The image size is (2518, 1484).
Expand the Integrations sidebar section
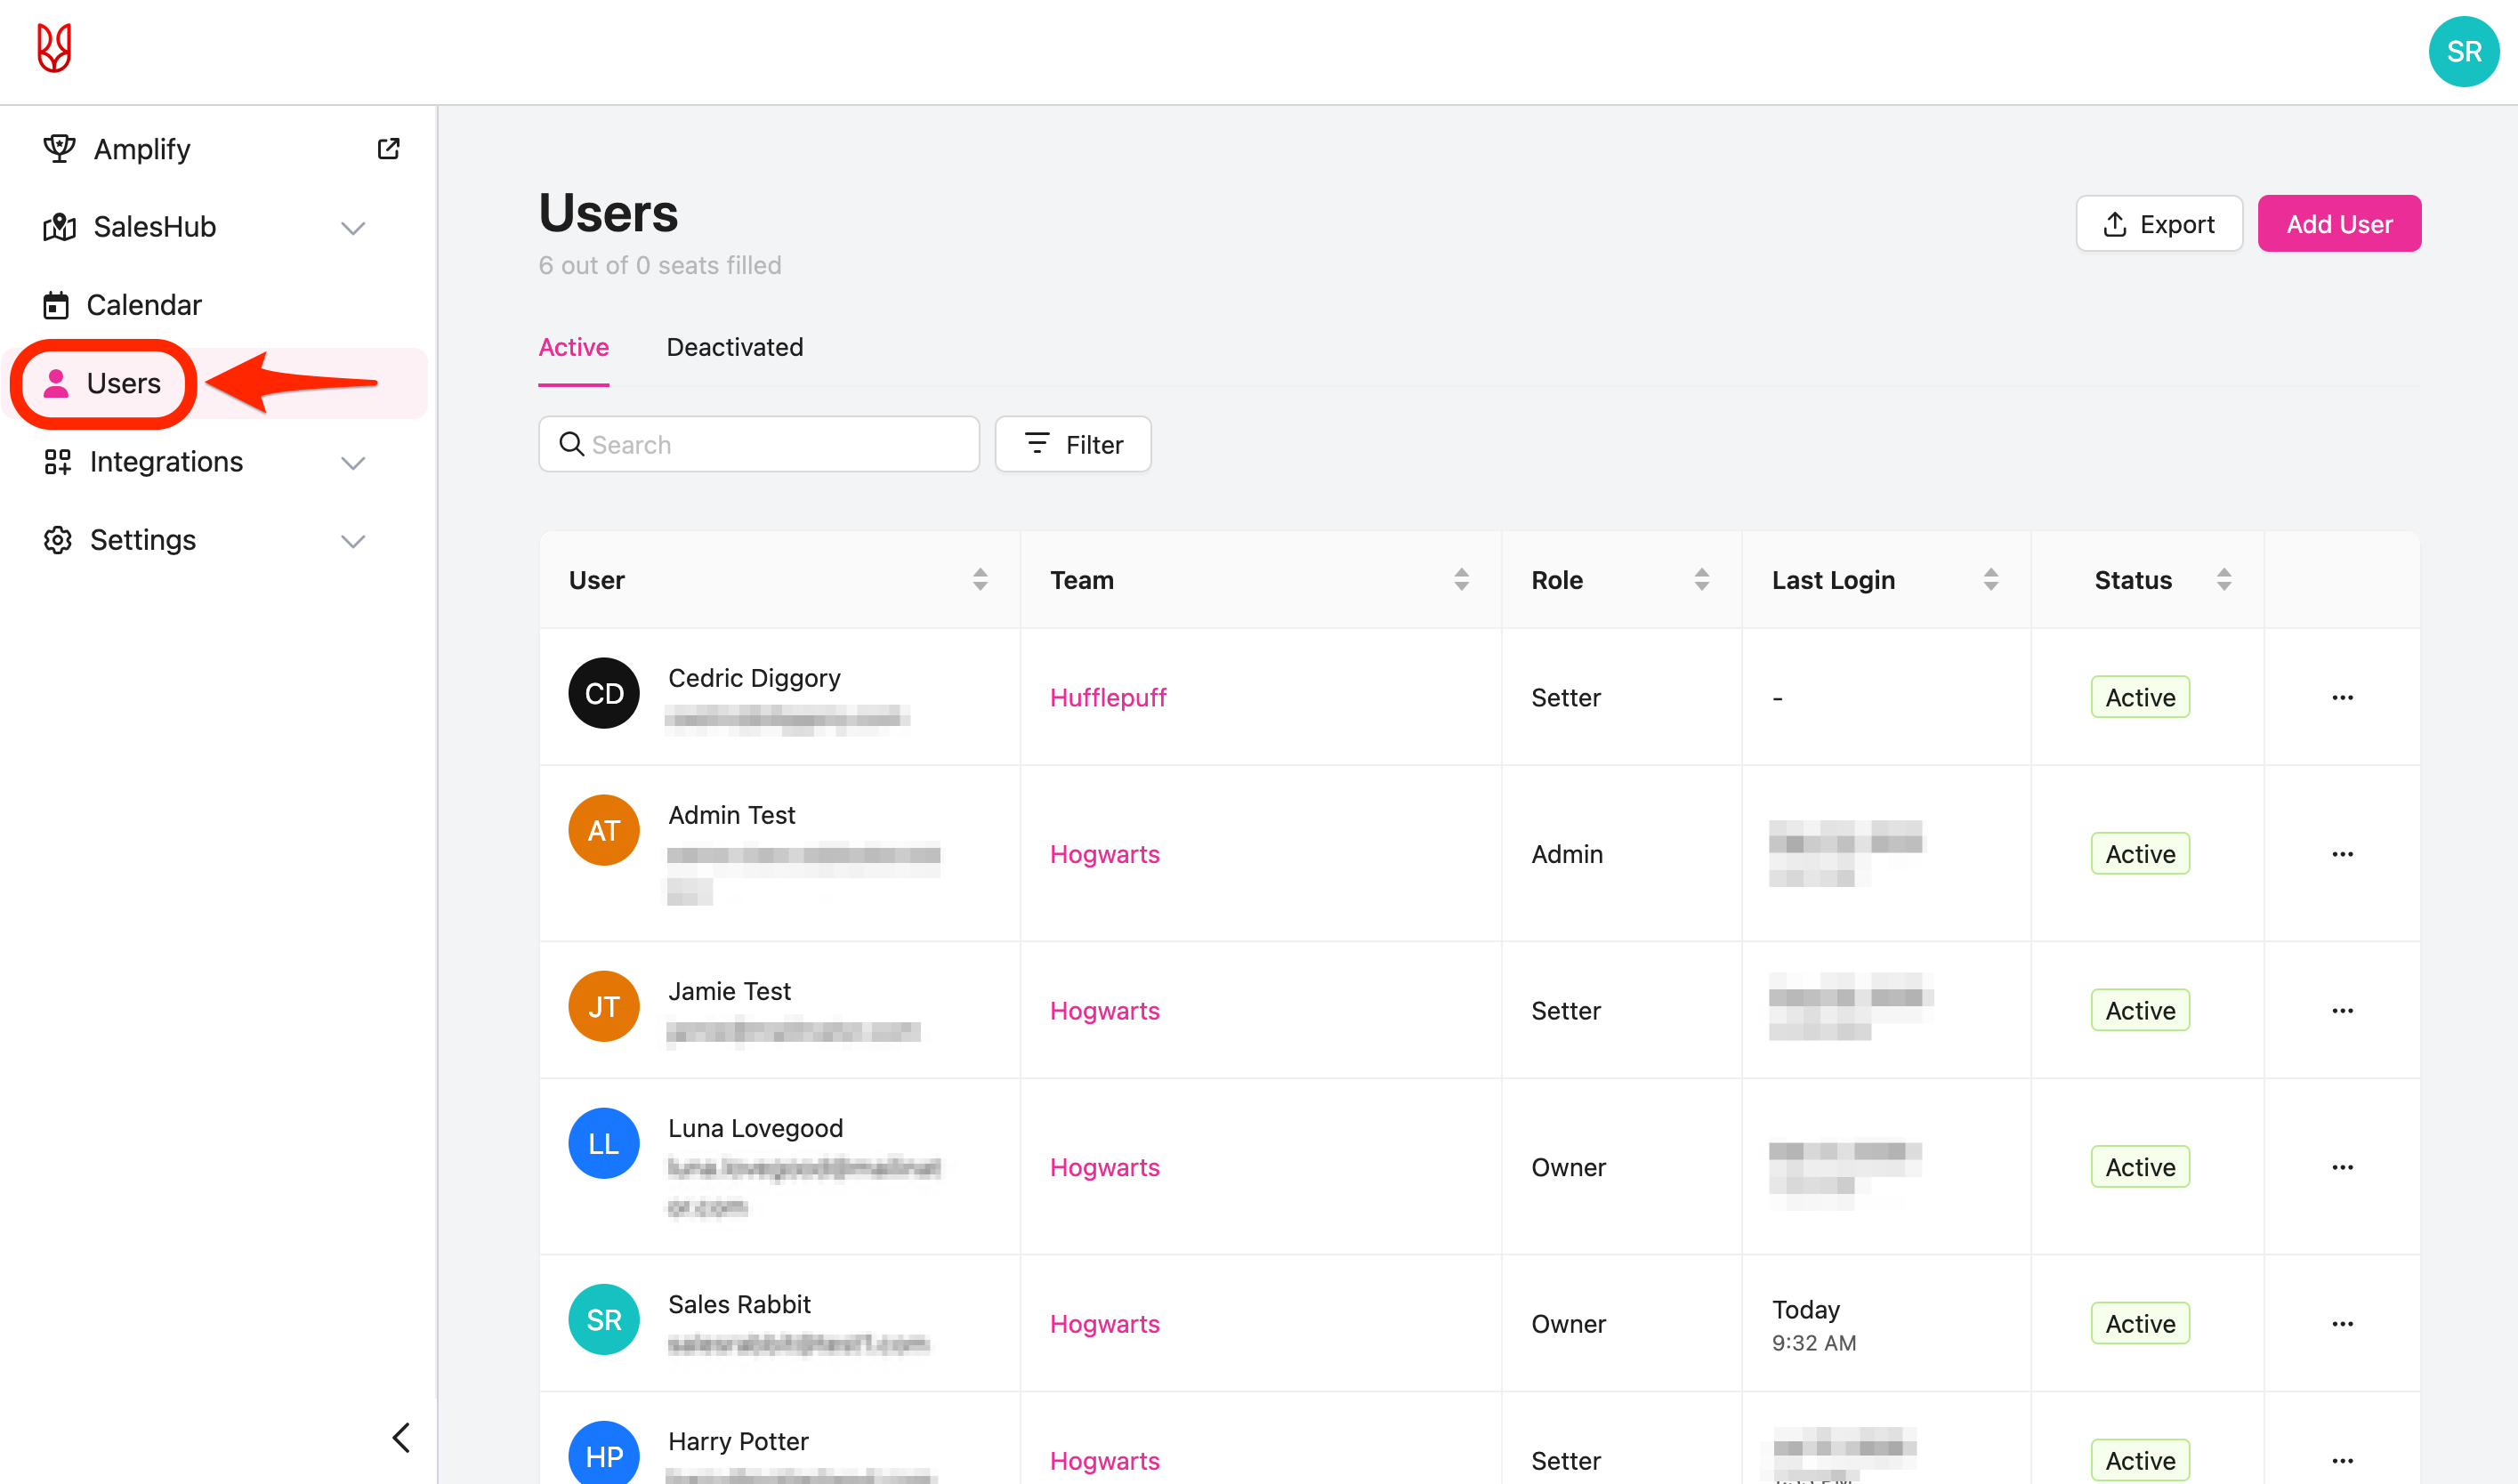pos(352,463)
